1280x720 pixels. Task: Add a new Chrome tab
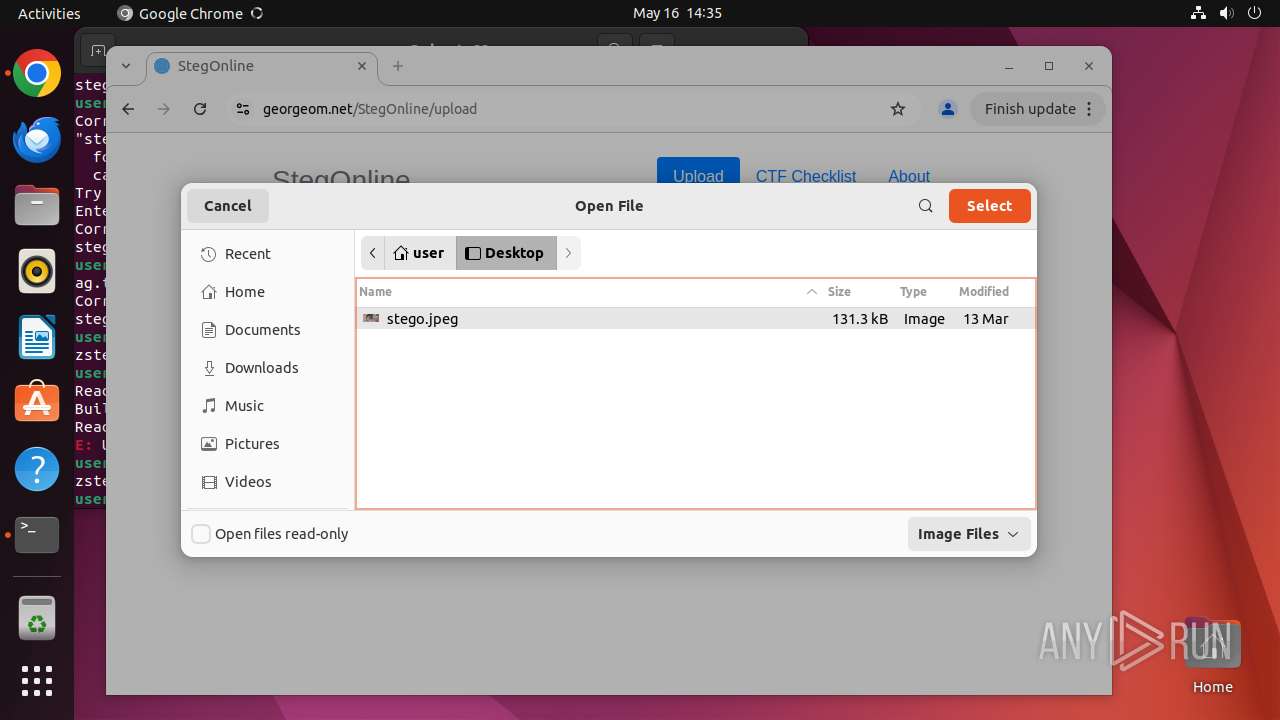[398, 66]
